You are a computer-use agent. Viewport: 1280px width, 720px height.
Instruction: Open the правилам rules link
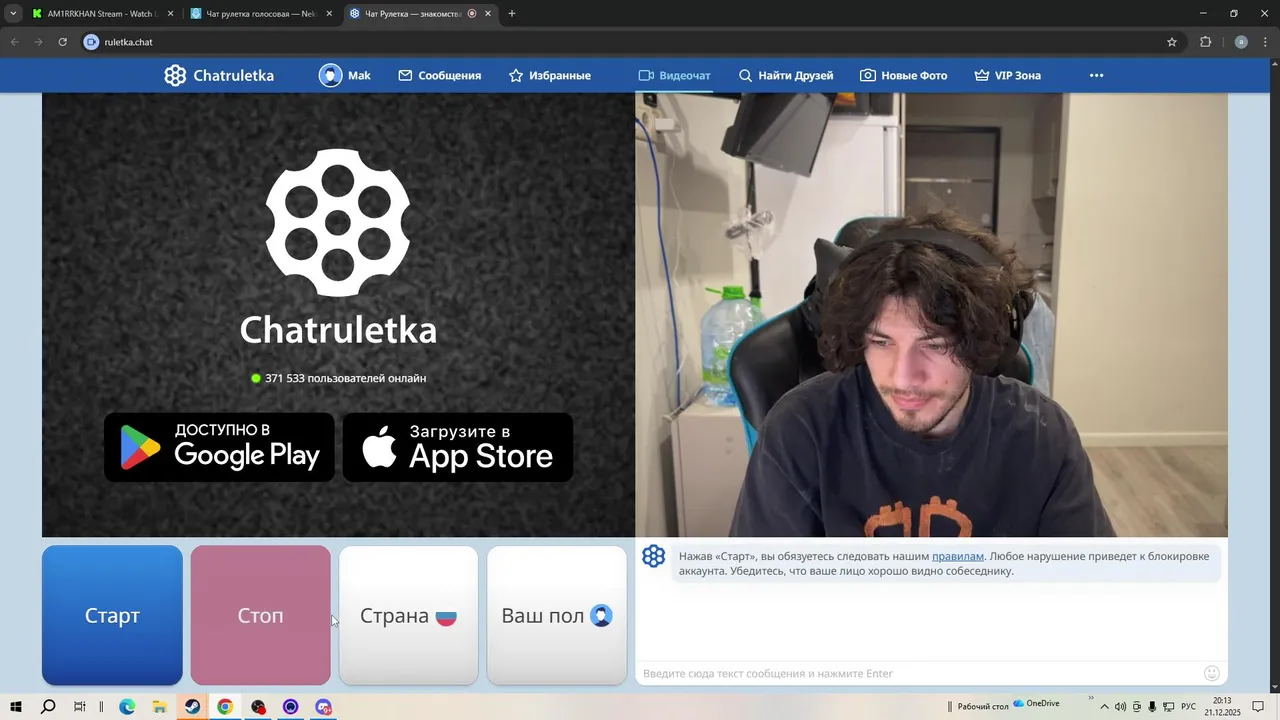(x=958, y=556)
